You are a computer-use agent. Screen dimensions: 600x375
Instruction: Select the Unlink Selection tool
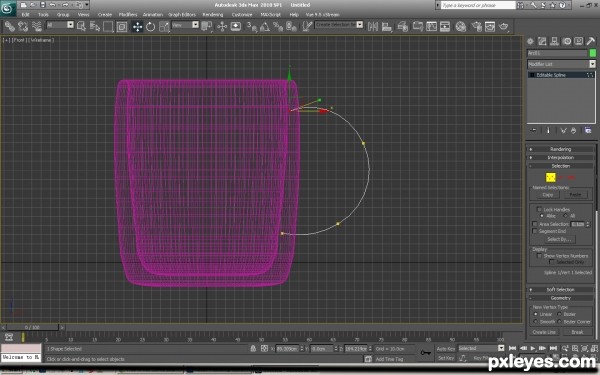pos(23,26)
